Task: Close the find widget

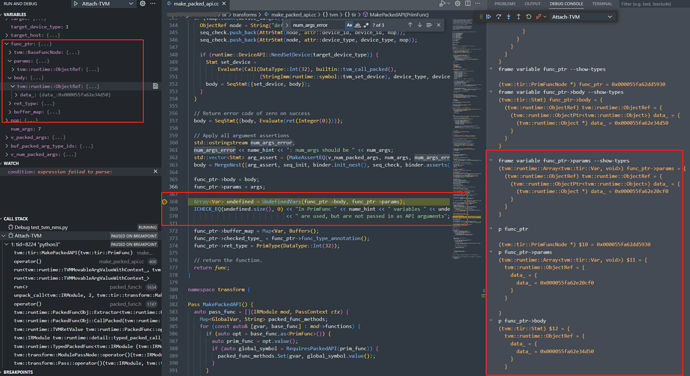Action: [x=438, y=25]
